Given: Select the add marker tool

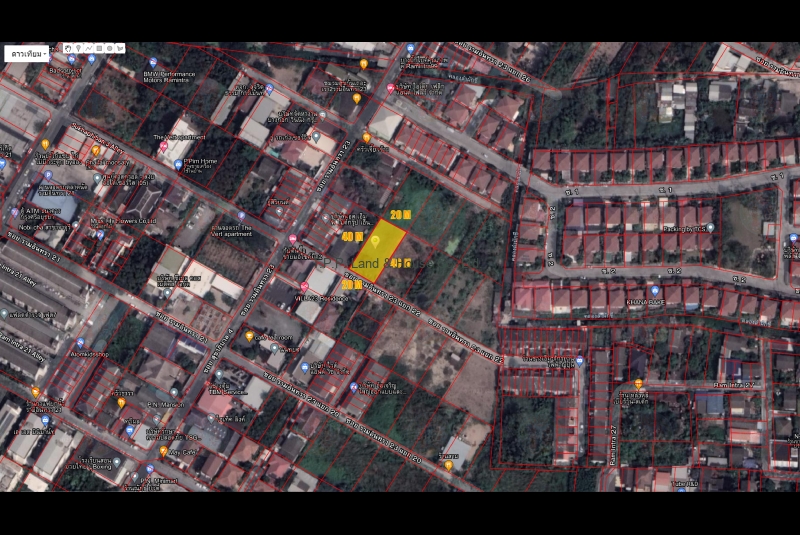Looking at the screenshot, I should pyautogui.click(x=78, y=48).
